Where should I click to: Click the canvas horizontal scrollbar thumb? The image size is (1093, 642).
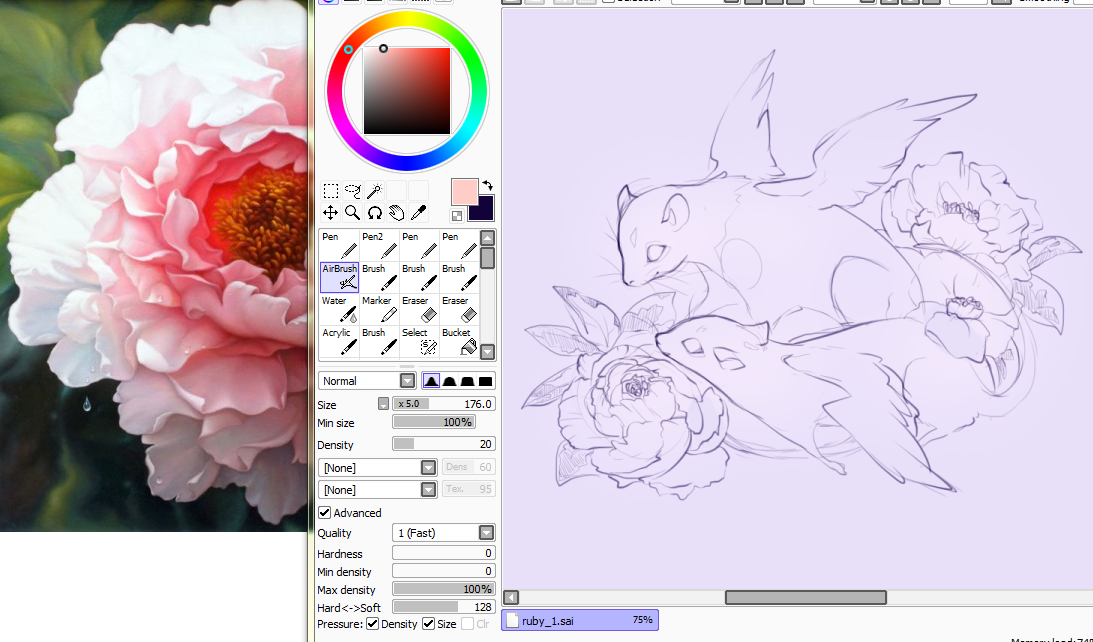click(806, 597)
